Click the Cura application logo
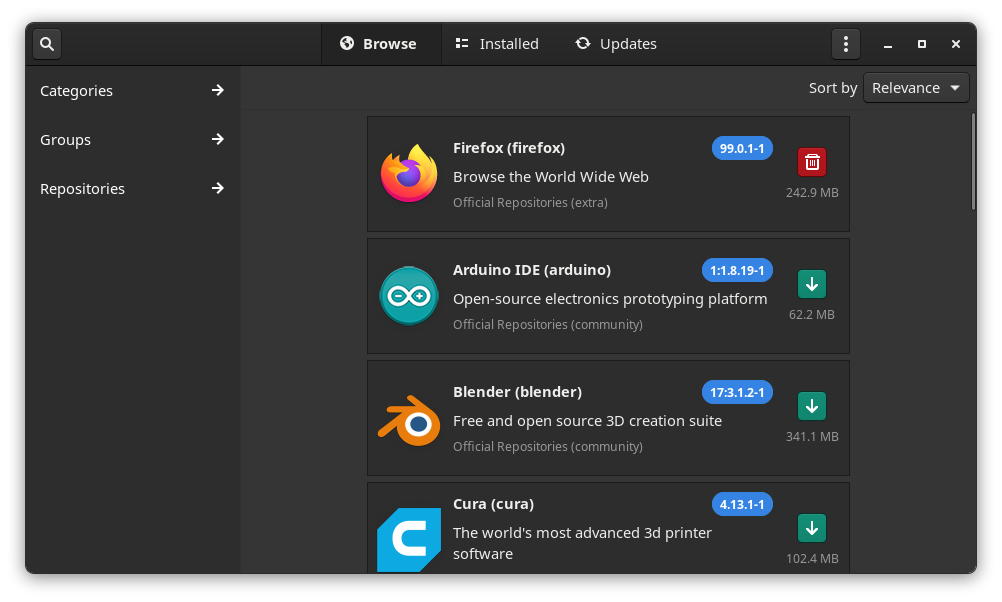The width and height of the screenshot is (1002, 602). (409, 540)
